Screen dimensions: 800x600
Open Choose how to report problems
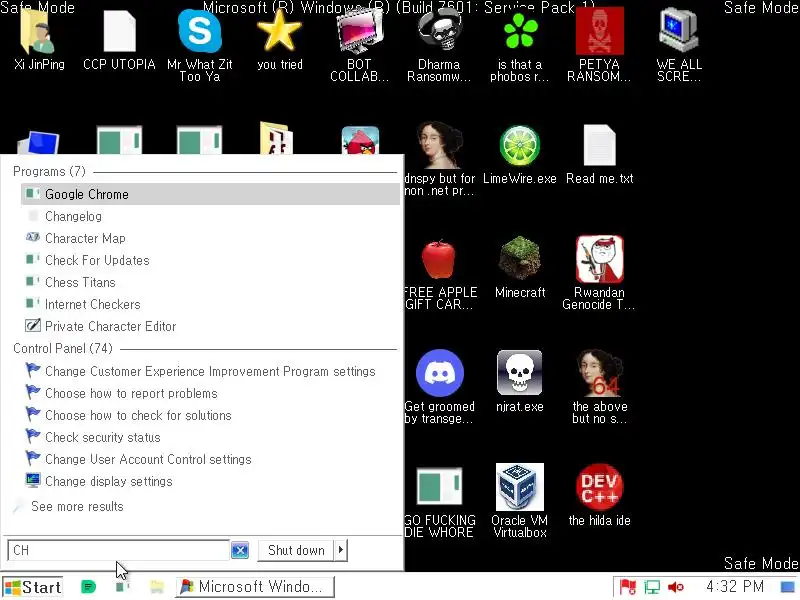point(210,393)
